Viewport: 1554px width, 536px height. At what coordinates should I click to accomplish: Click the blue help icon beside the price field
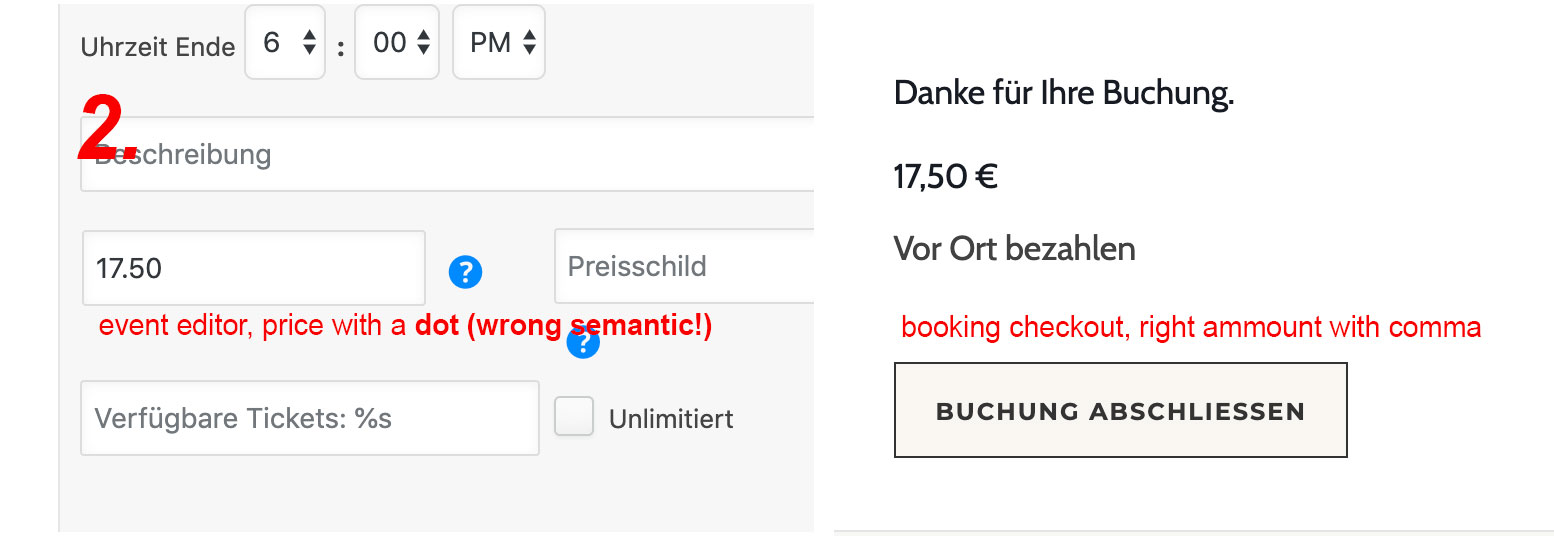[466, 271]
